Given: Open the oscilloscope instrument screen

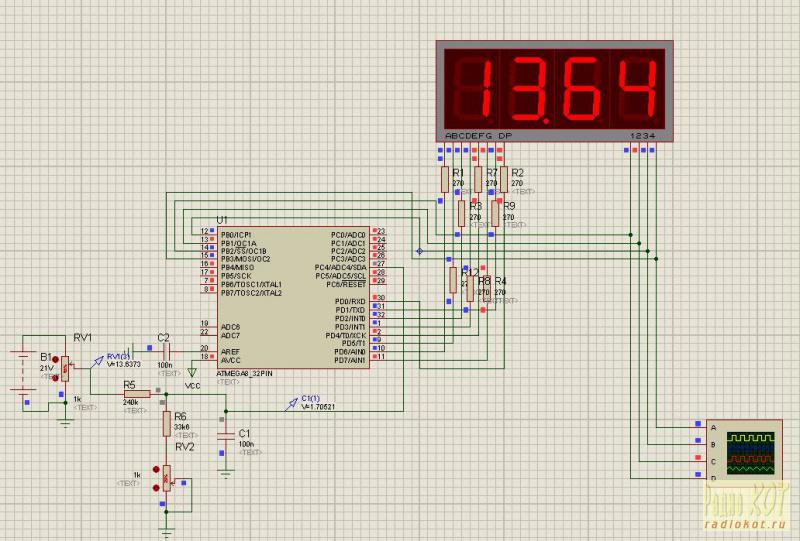Looking at the screenshot, I should [x=751, y=452].
